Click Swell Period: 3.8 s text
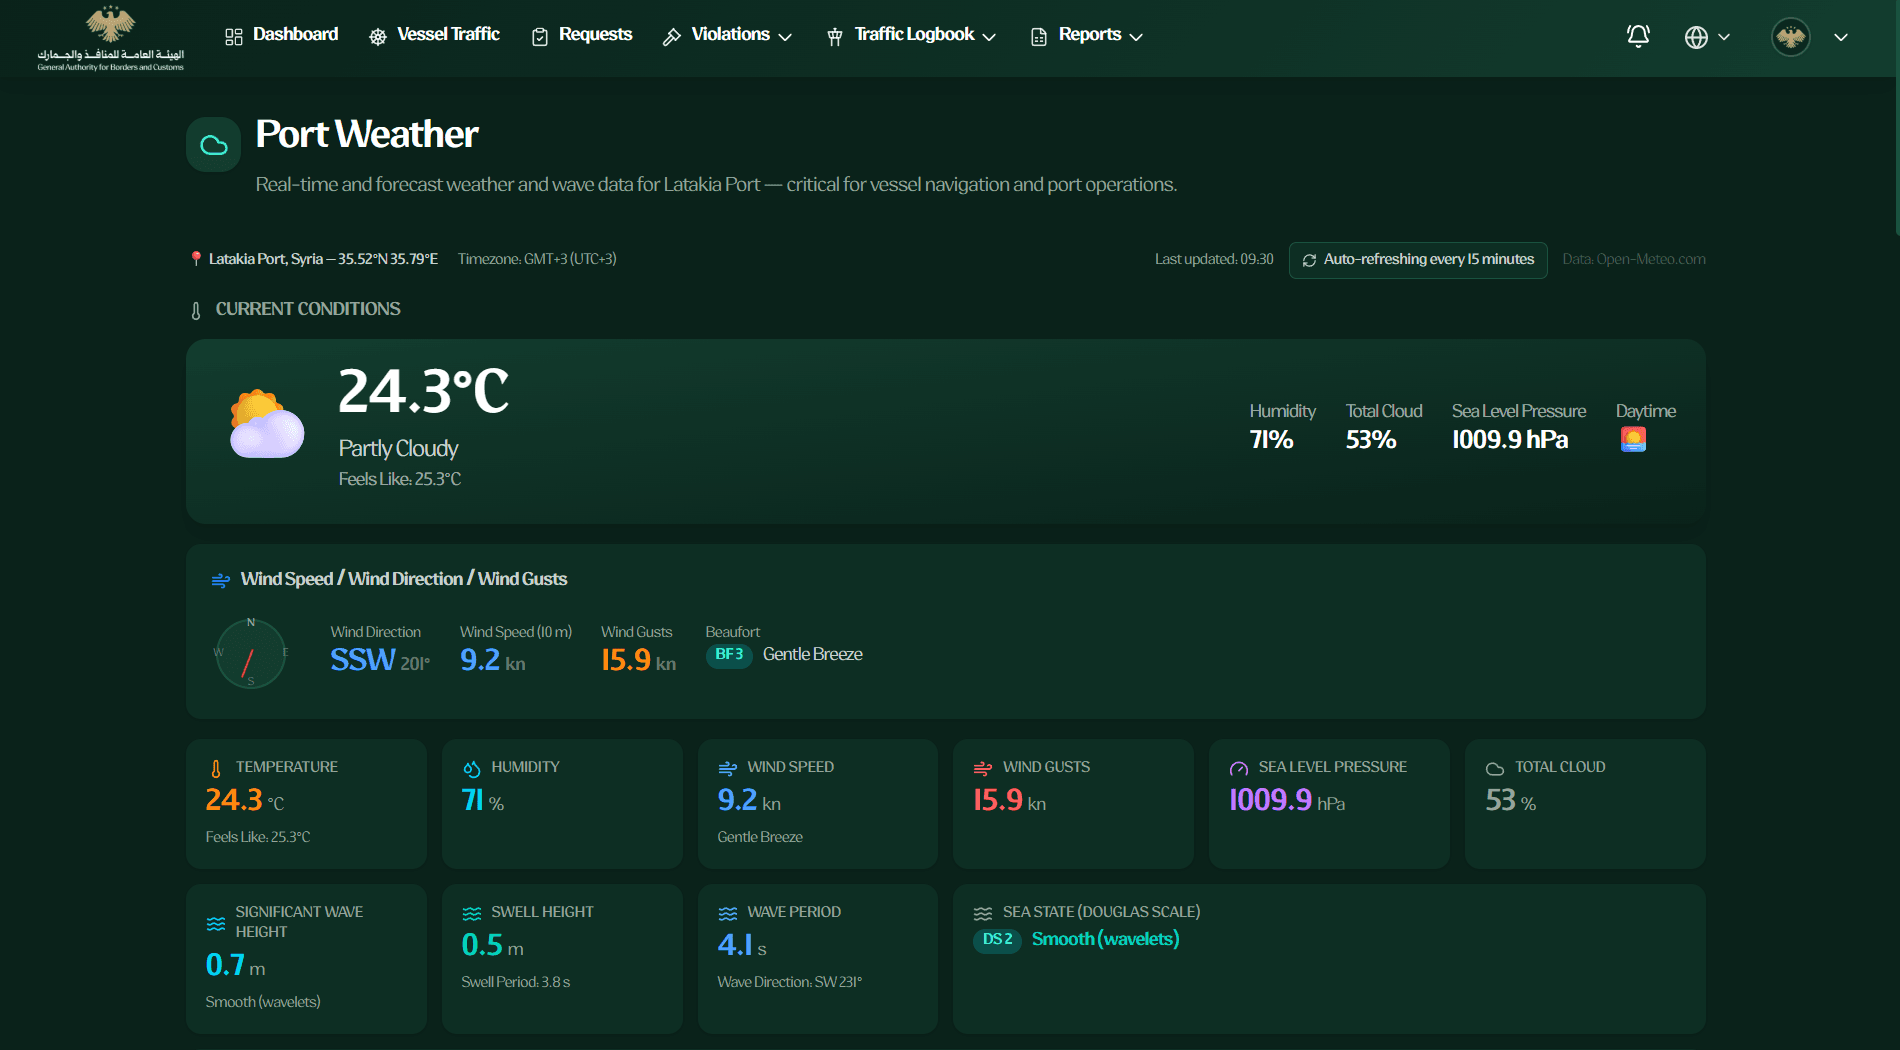 click(x=516, y=983)
